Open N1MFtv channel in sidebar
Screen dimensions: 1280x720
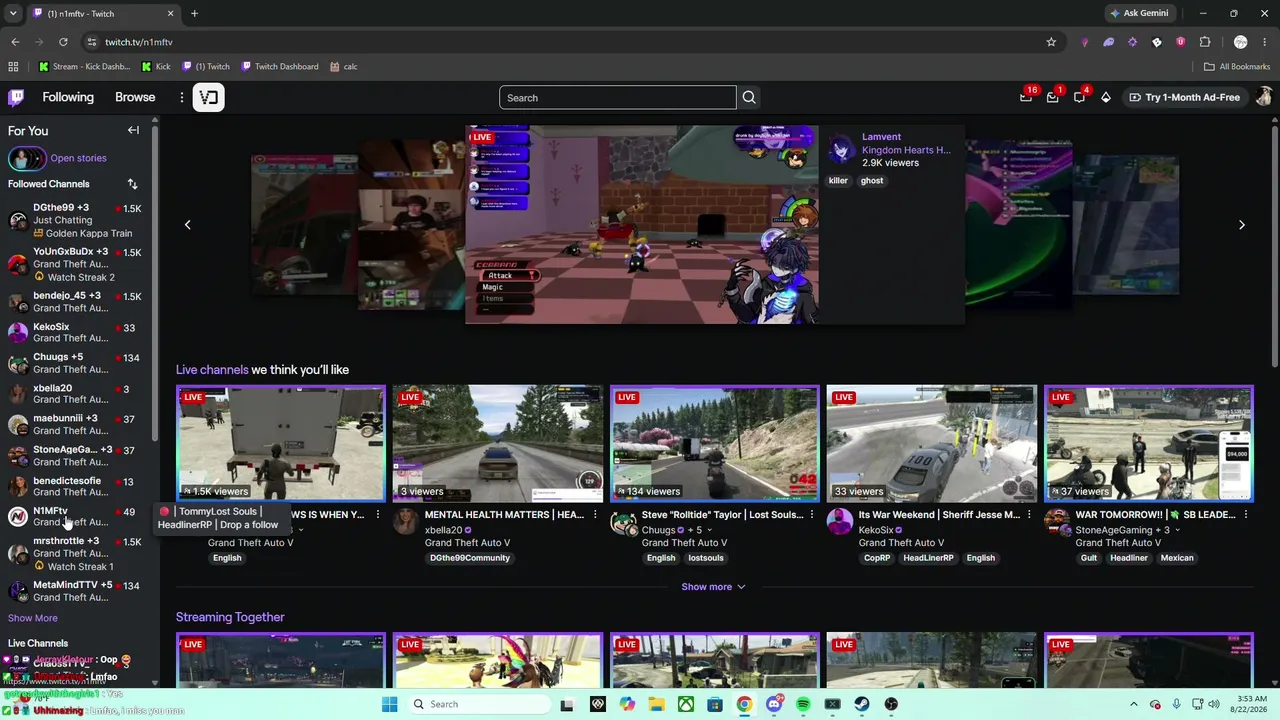(x=78, y=516)
